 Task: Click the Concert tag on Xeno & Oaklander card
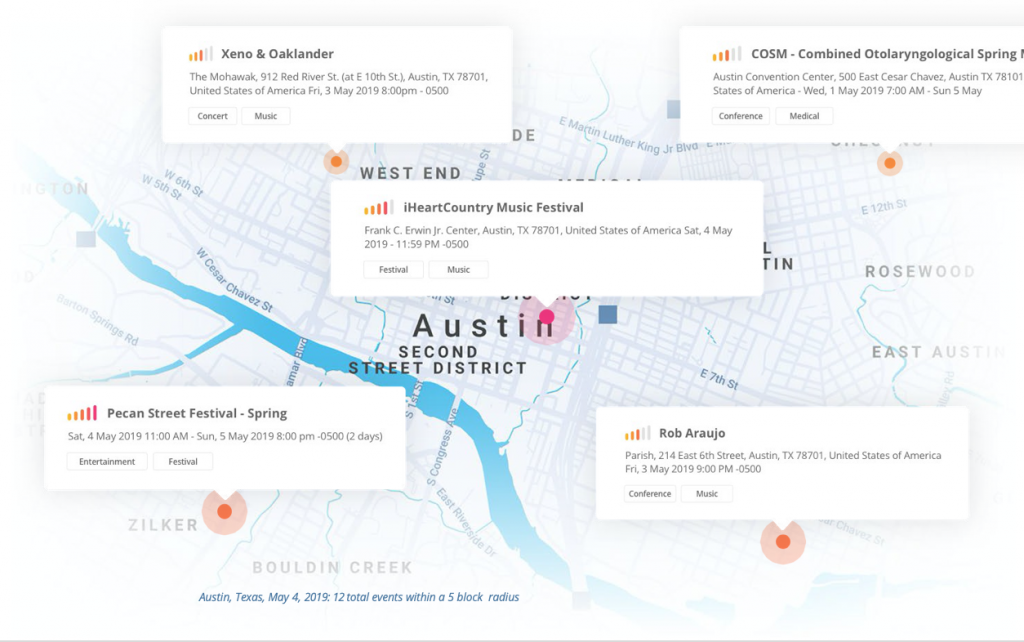pos(213,116)
